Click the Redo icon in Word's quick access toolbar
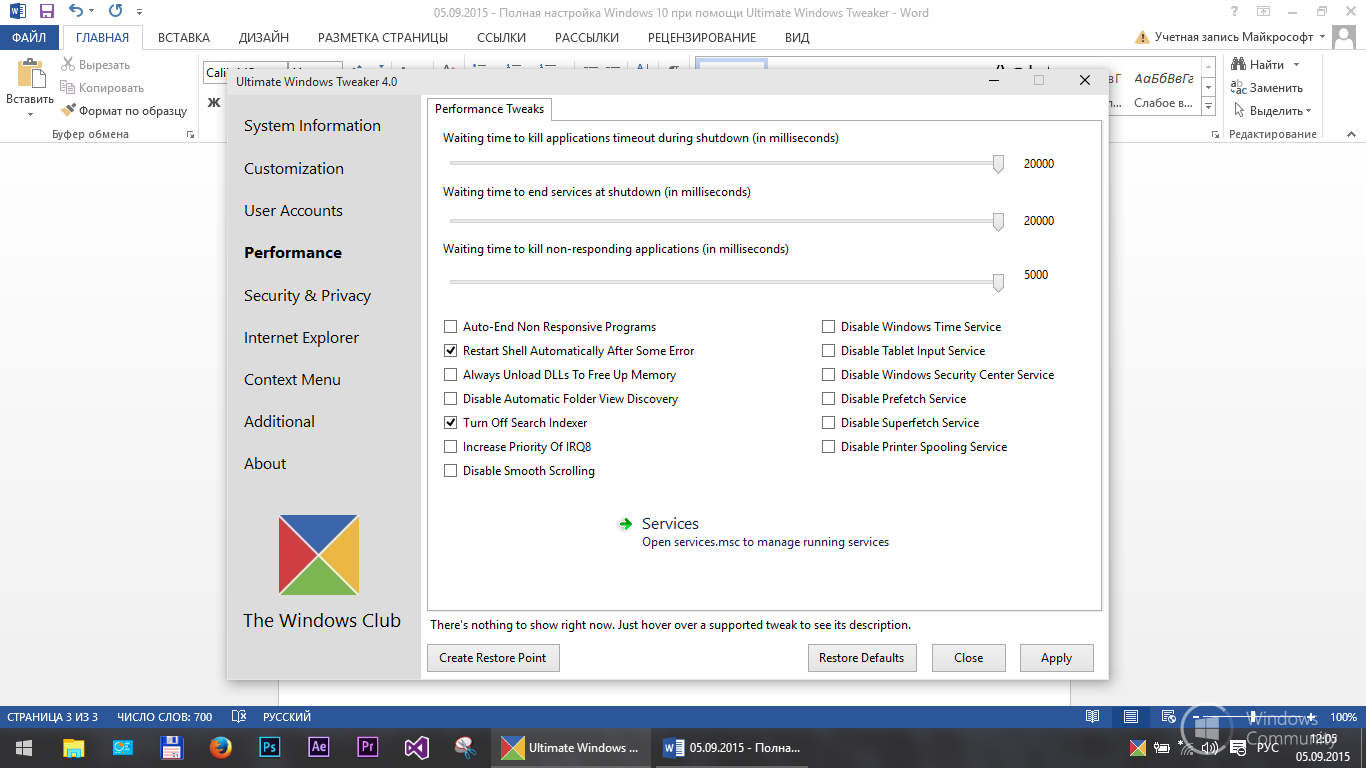This screenshot has height=768, width=1366. coord(115,12)
